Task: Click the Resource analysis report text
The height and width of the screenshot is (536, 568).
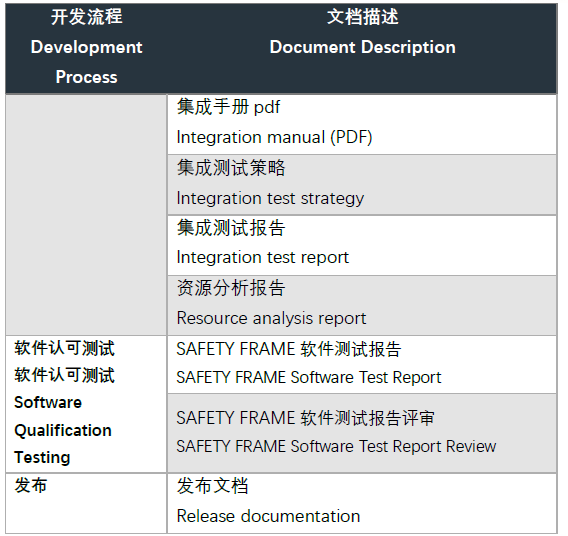Action: click(271, 318)
